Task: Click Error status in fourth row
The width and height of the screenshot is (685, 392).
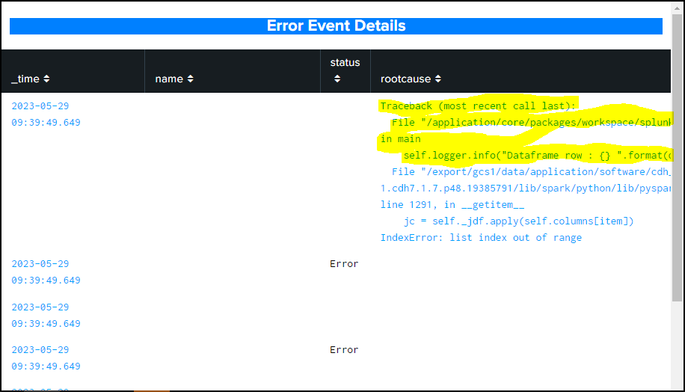Action: point(344,350)
